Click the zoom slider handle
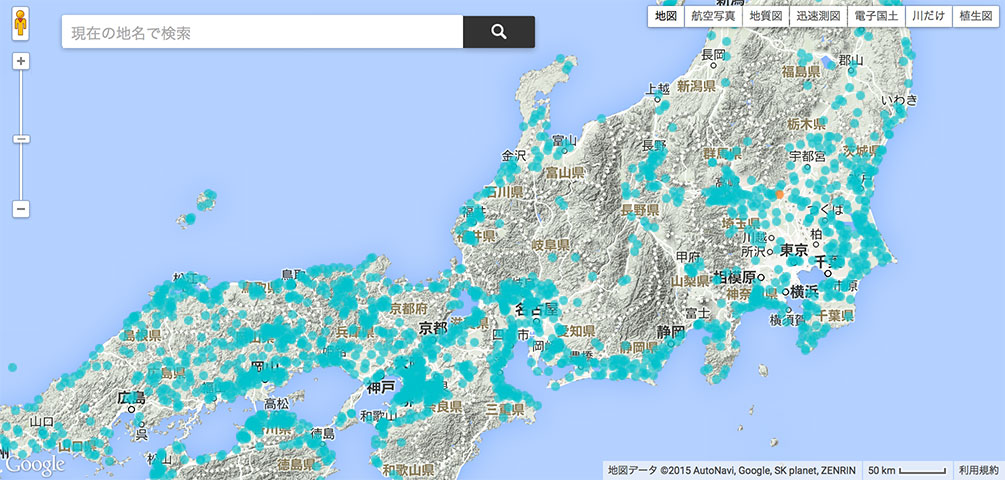 click(x=21, y=139)
